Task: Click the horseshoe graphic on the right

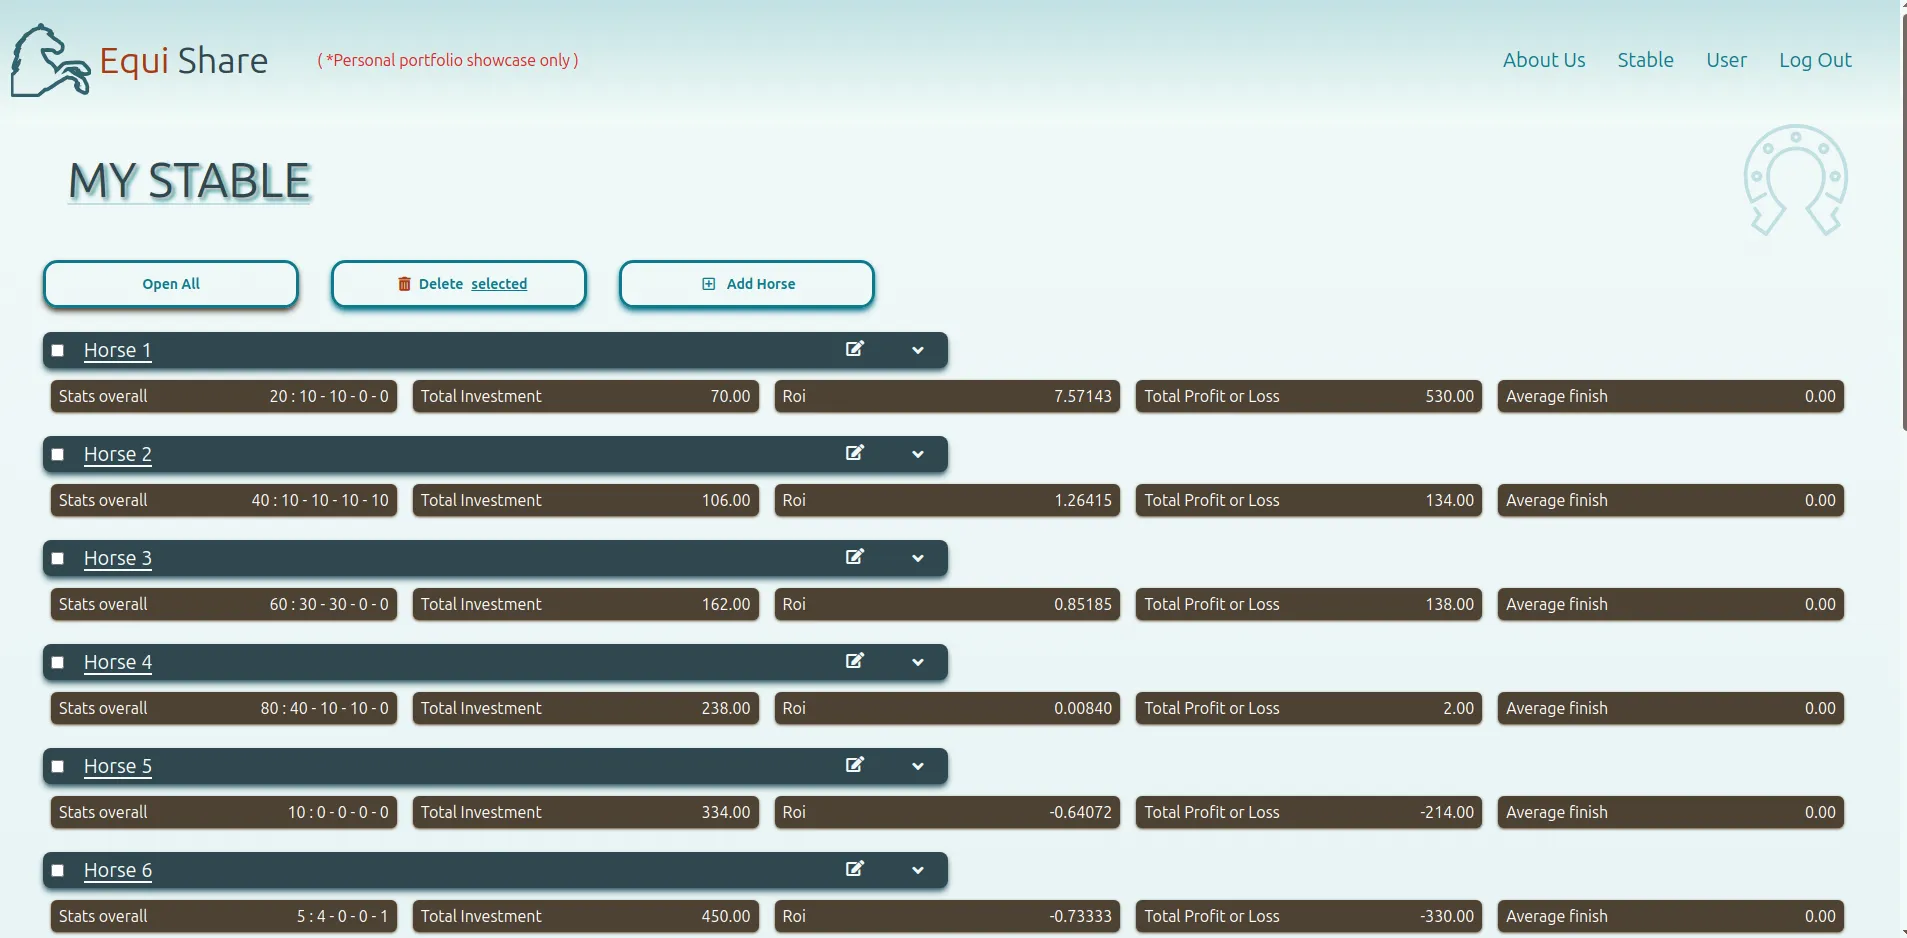Action: pos(1795,181)
